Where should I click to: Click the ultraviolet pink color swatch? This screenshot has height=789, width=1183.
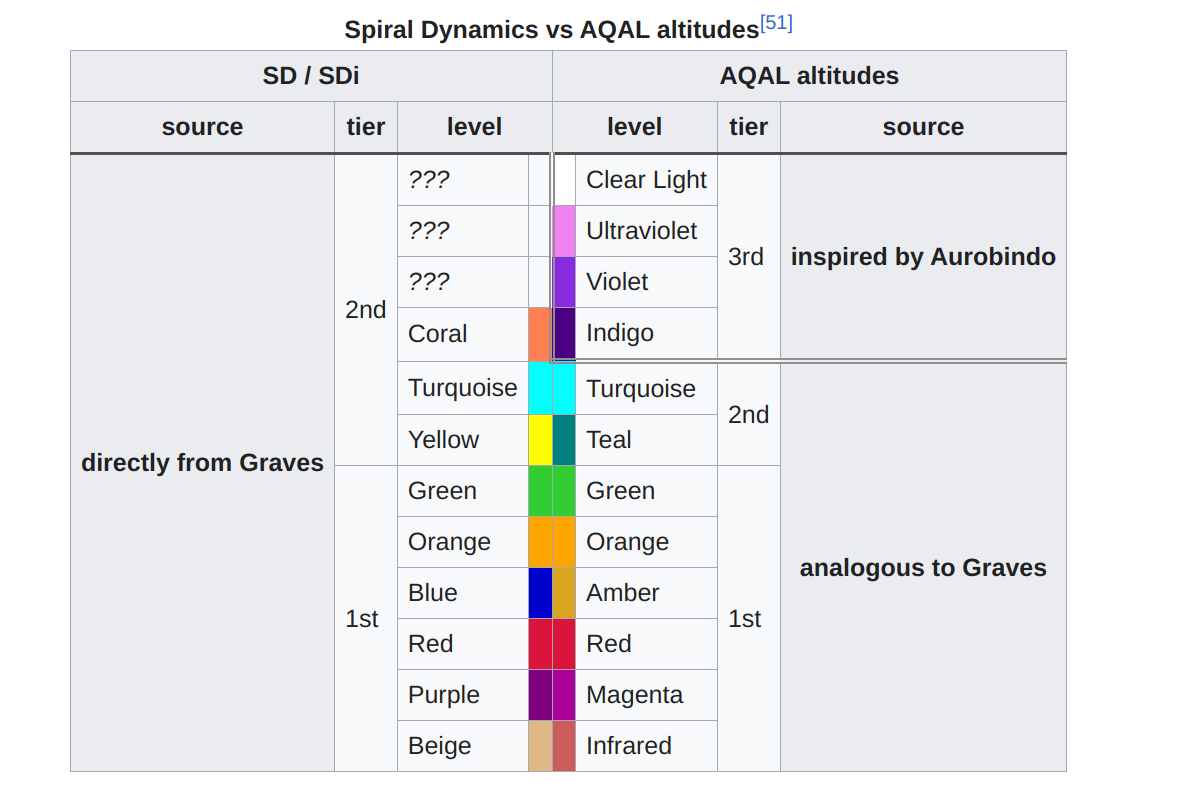(564, 231)
